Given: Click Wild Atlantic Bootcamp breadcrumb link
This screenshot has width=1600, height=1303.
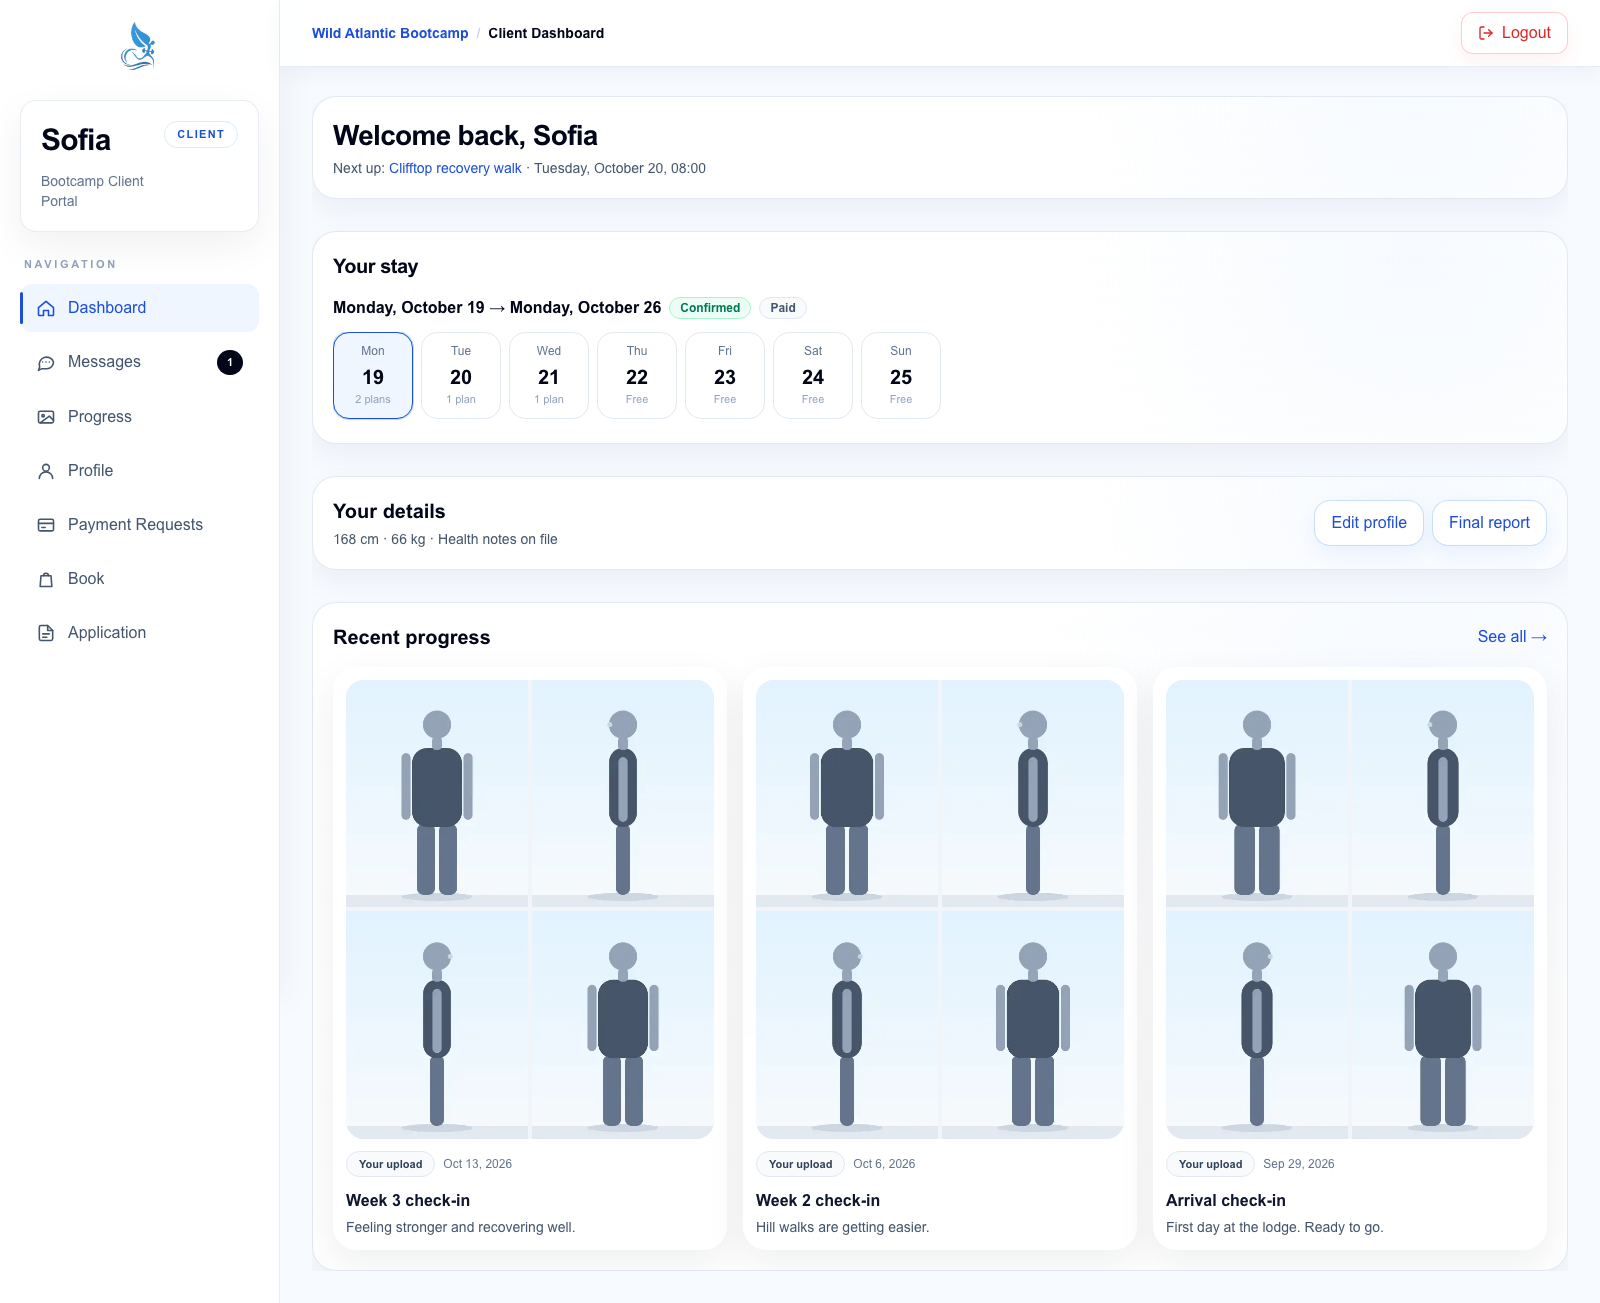Looking at the screenshot, I should [390, 33].
